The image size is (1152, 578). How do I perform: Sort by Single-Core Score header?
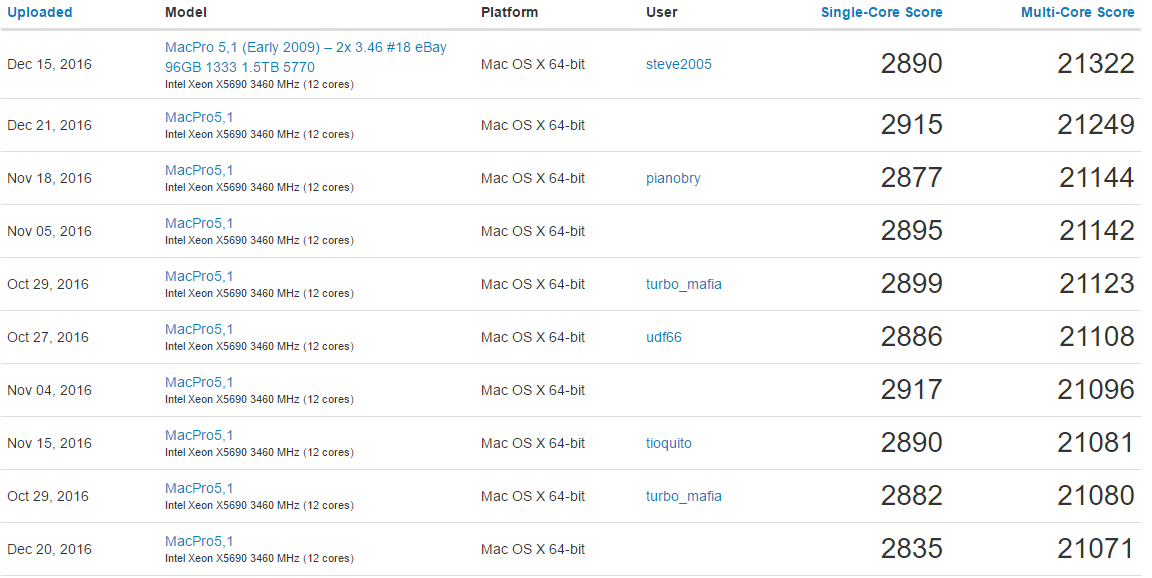tap(881, 13)
